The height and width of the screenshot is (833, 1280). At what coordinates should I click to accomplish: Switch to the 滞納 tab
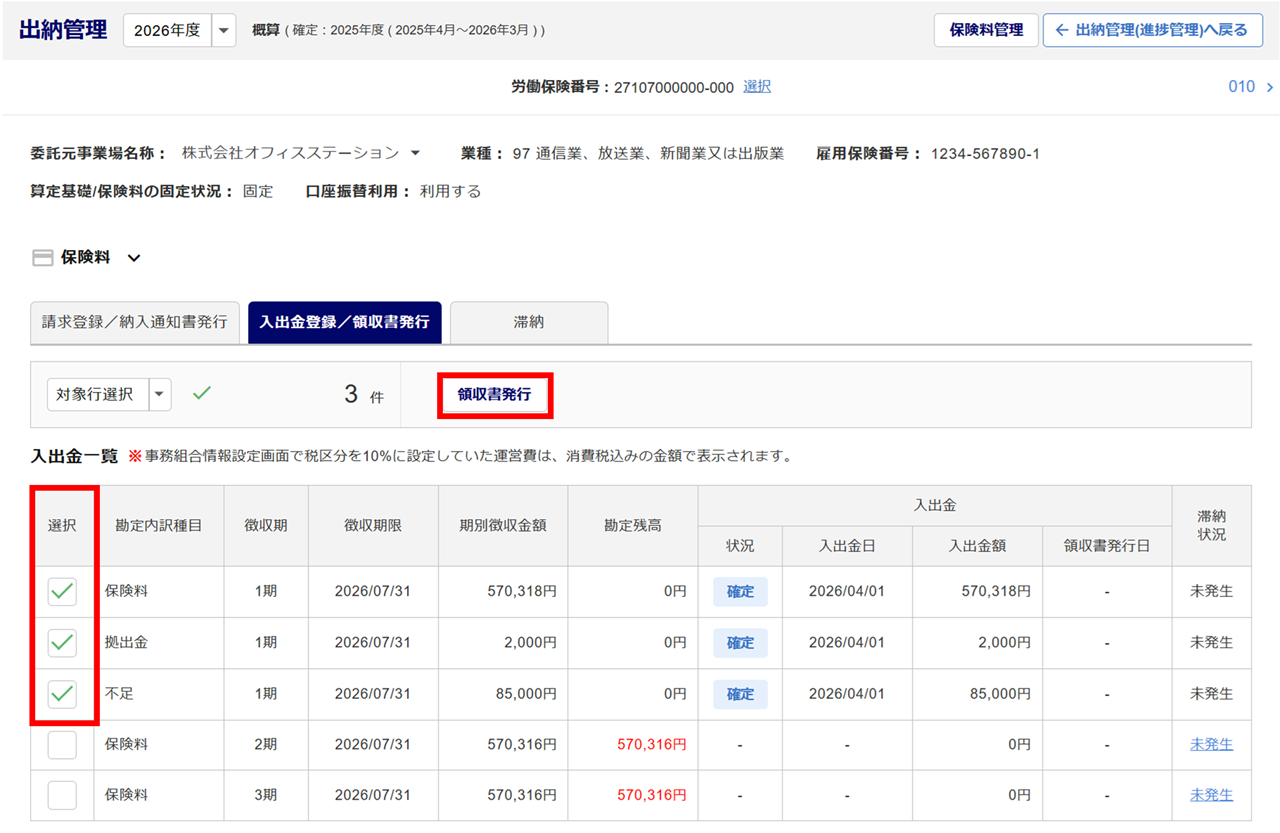pos(529,323)
